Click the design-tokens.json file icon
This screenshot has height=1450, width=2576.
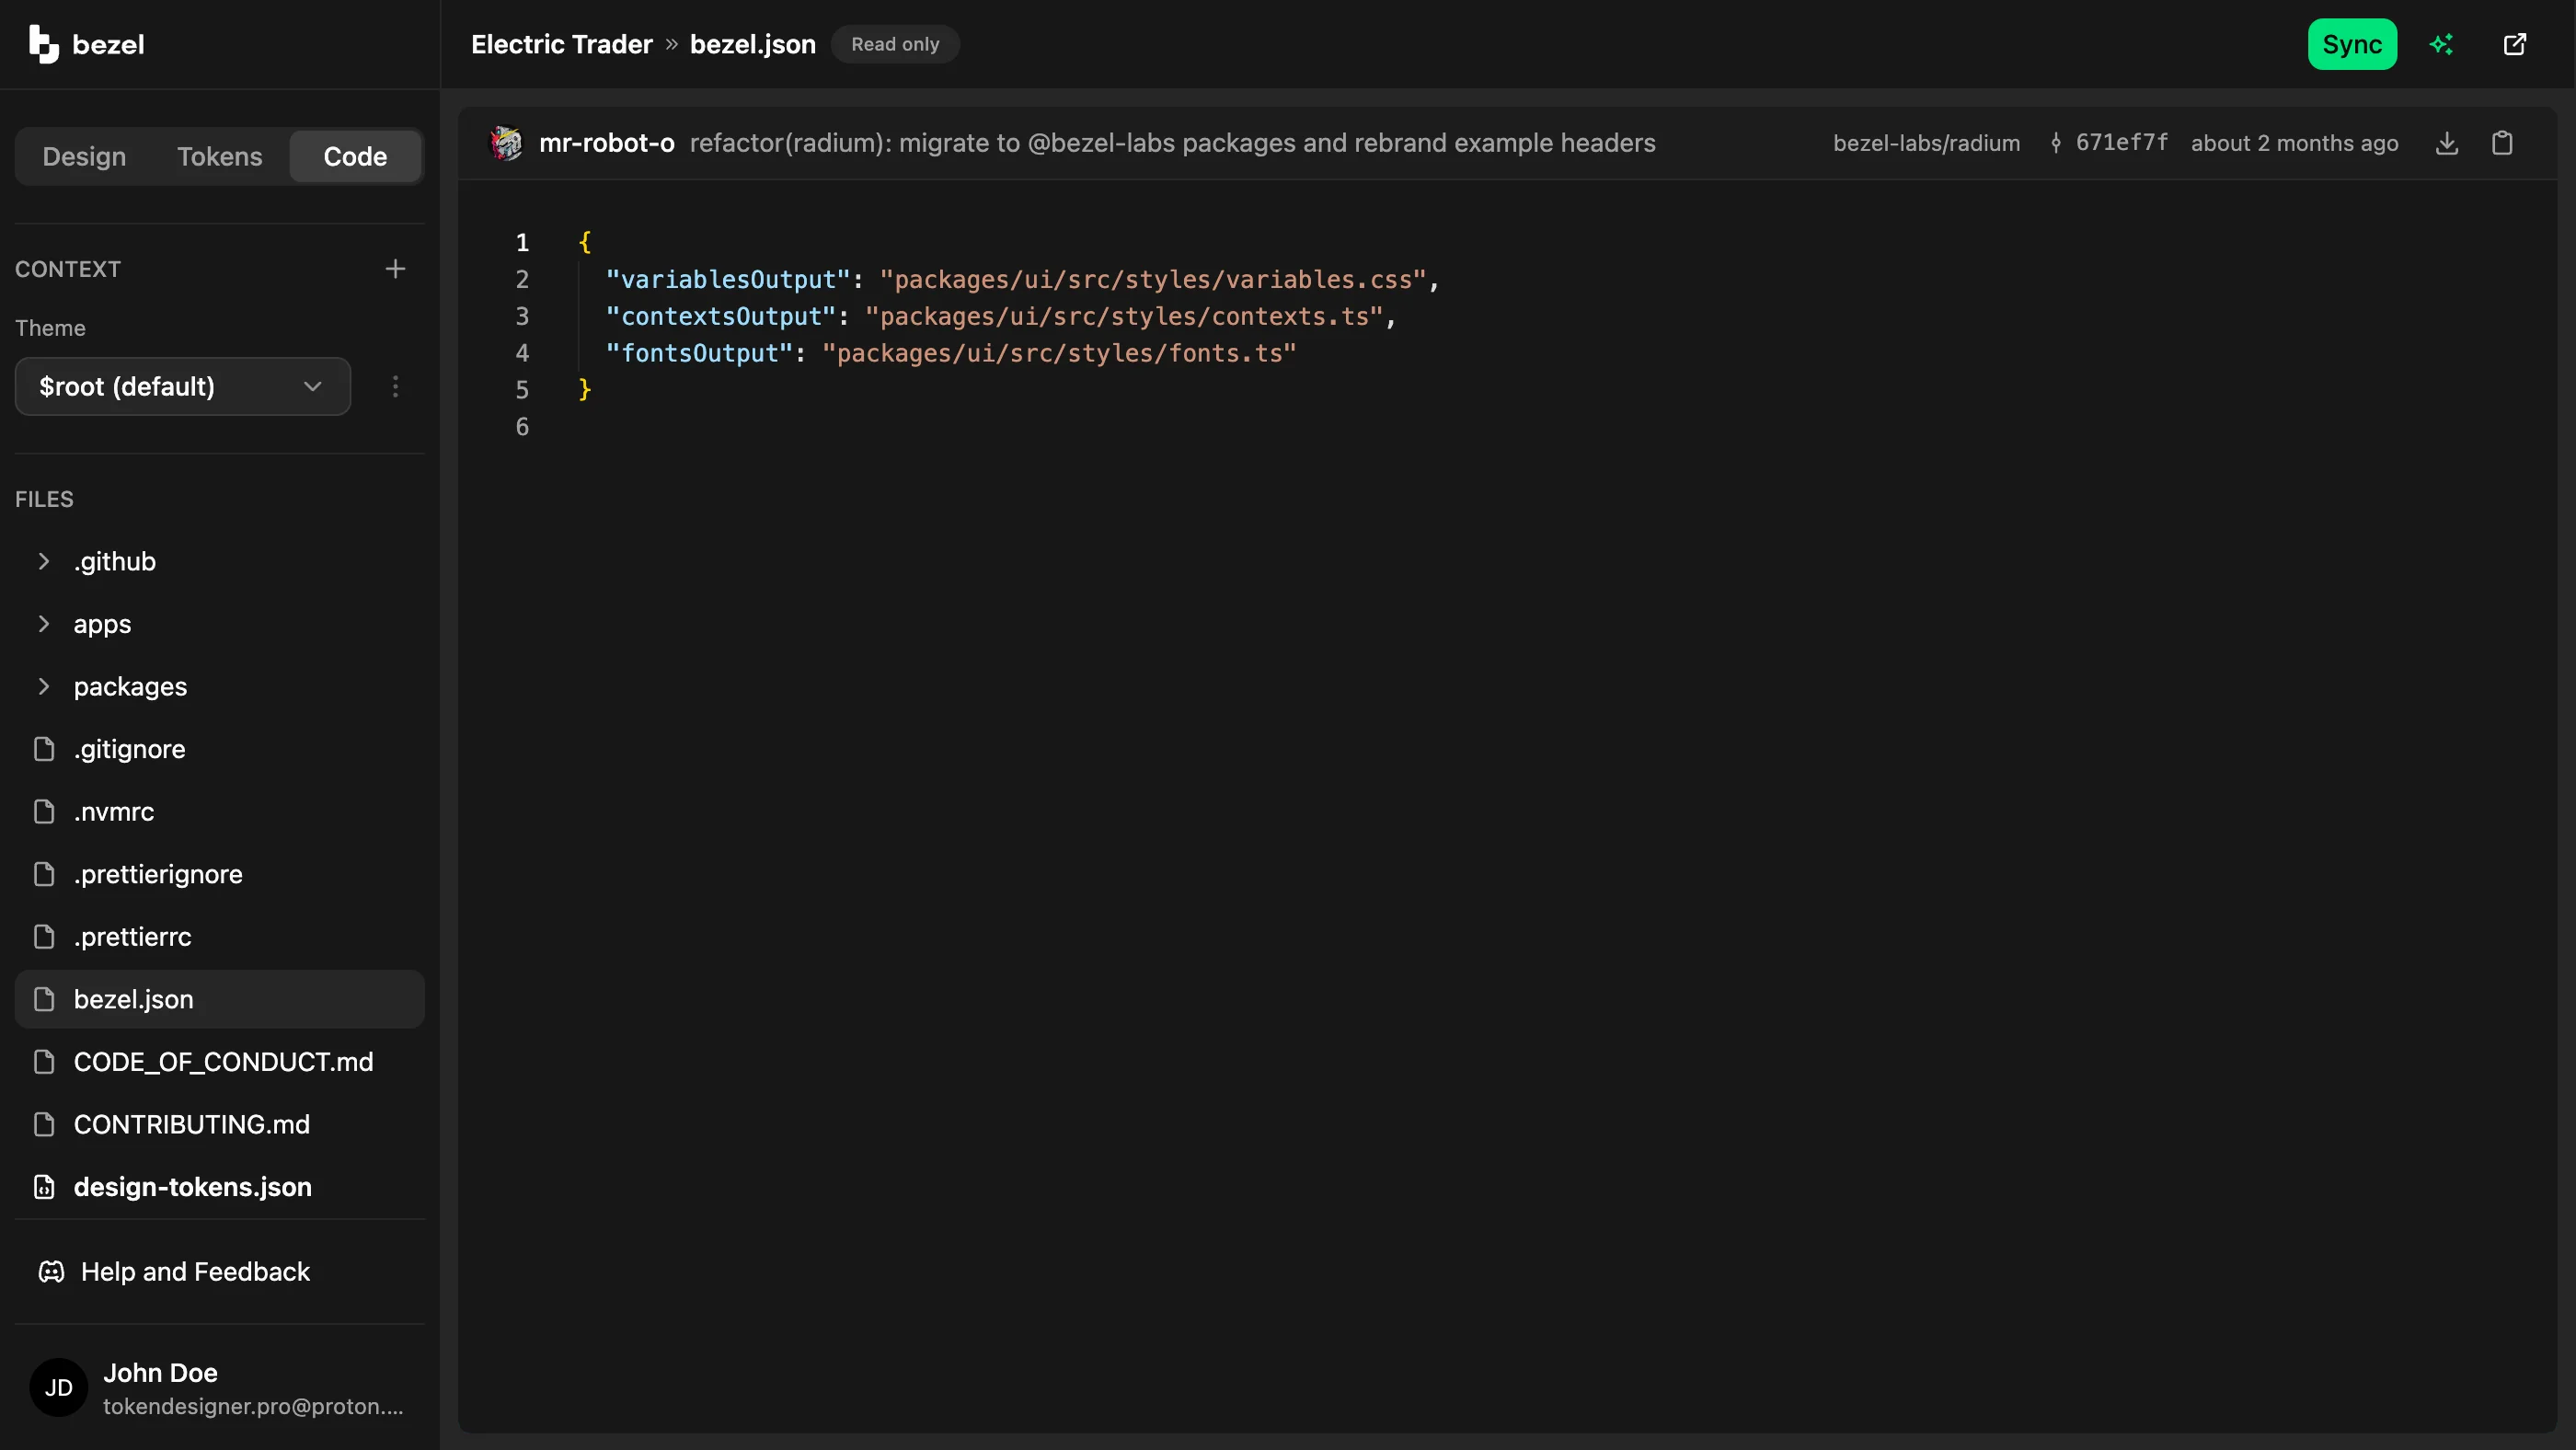(44, 1187)
